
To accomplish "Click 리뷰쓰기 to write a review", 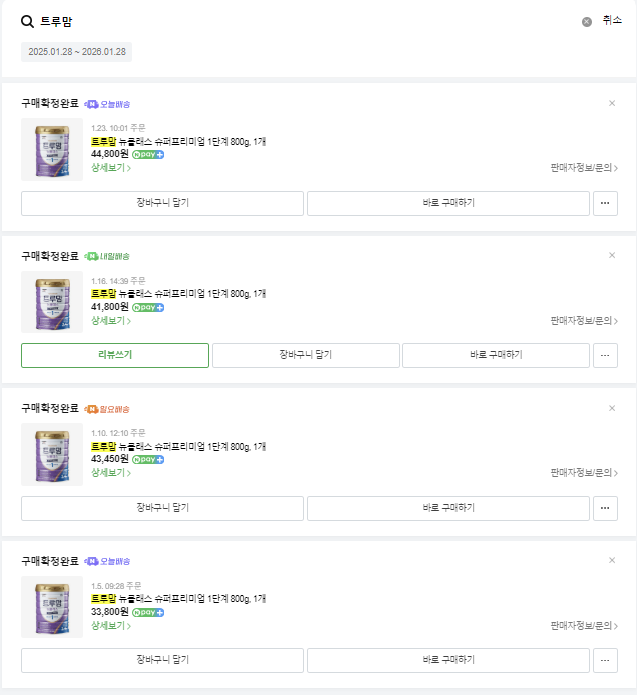I will point(115,355).
